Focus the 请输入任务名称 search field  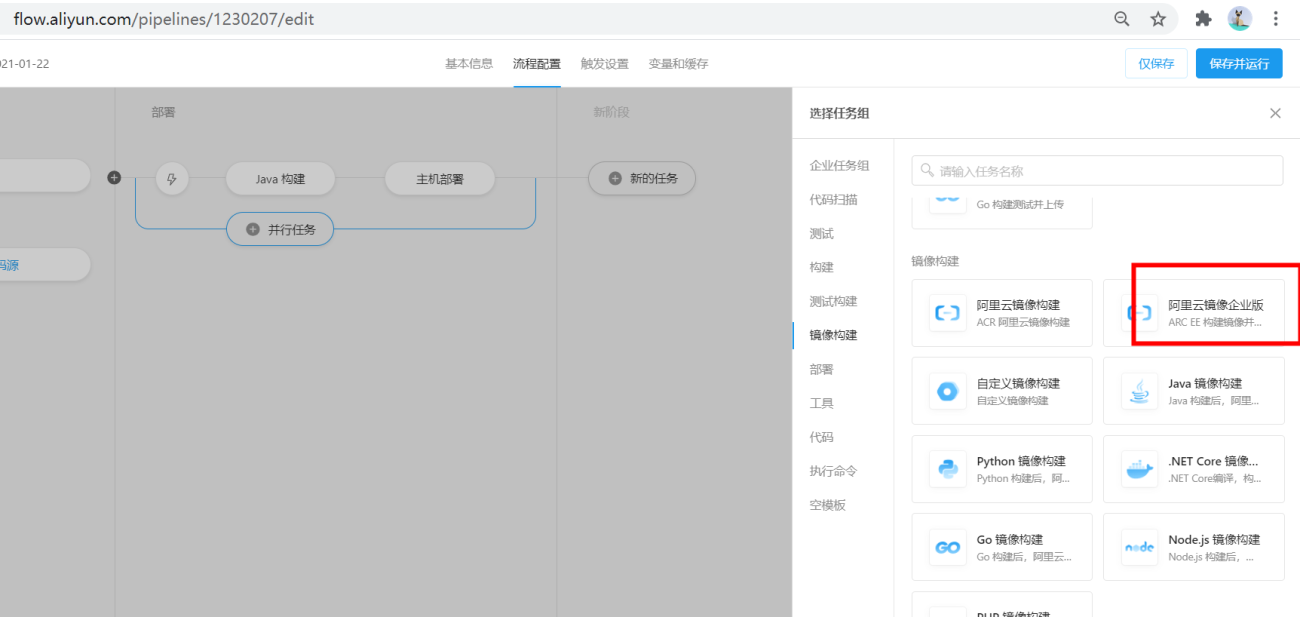click(x=1097, y=170)
